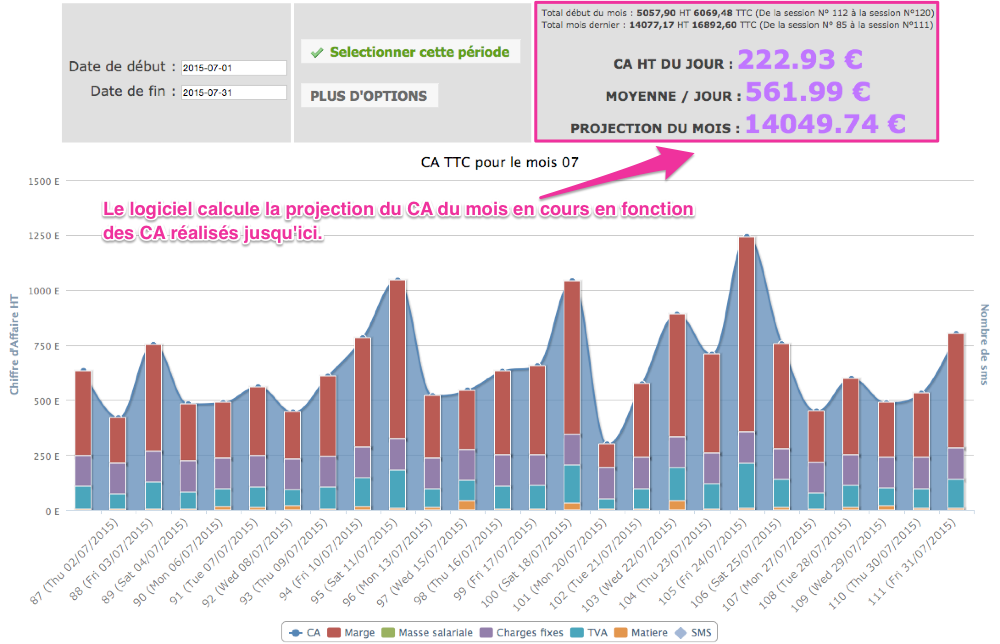Expand the PLUS D'OPTIONS panel
The width and height of the screenshot is (1000, 644).
point(368,96)
